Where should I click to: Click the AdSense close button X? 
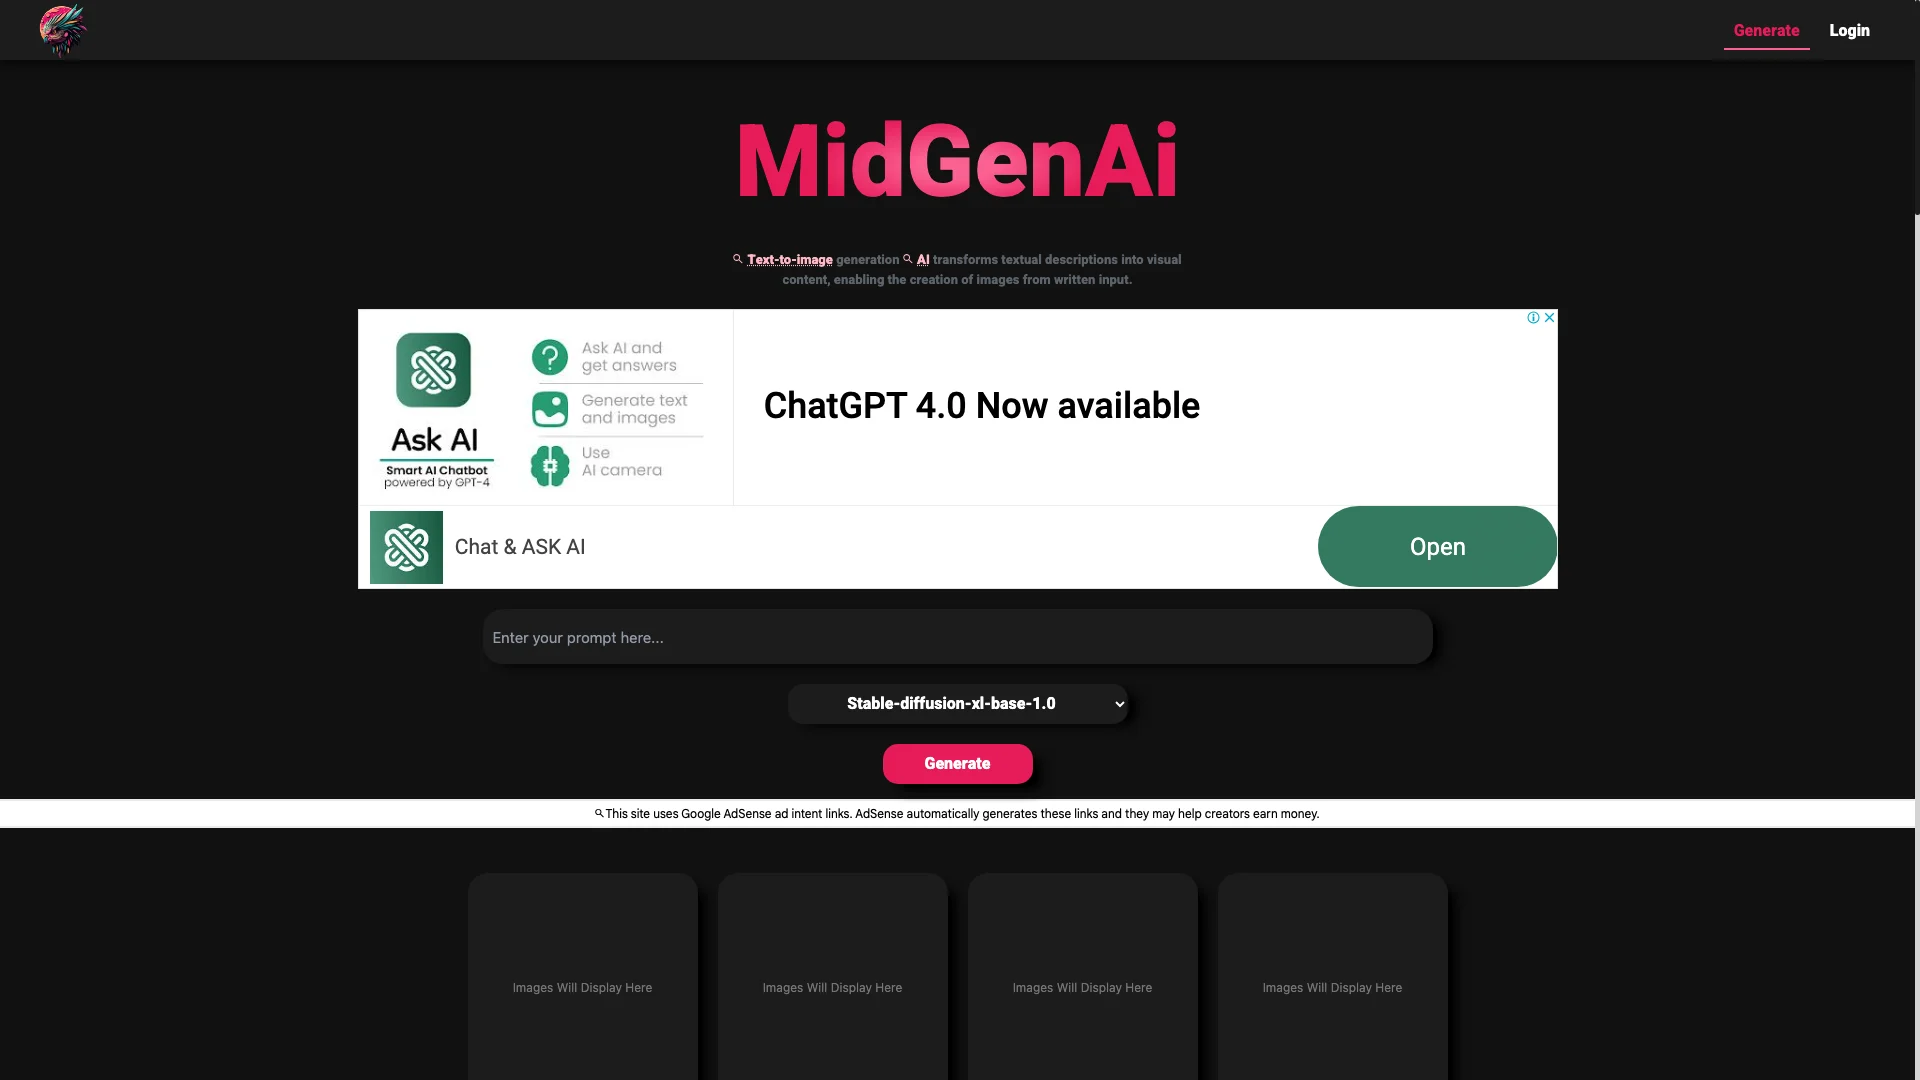coord(1549,318)
